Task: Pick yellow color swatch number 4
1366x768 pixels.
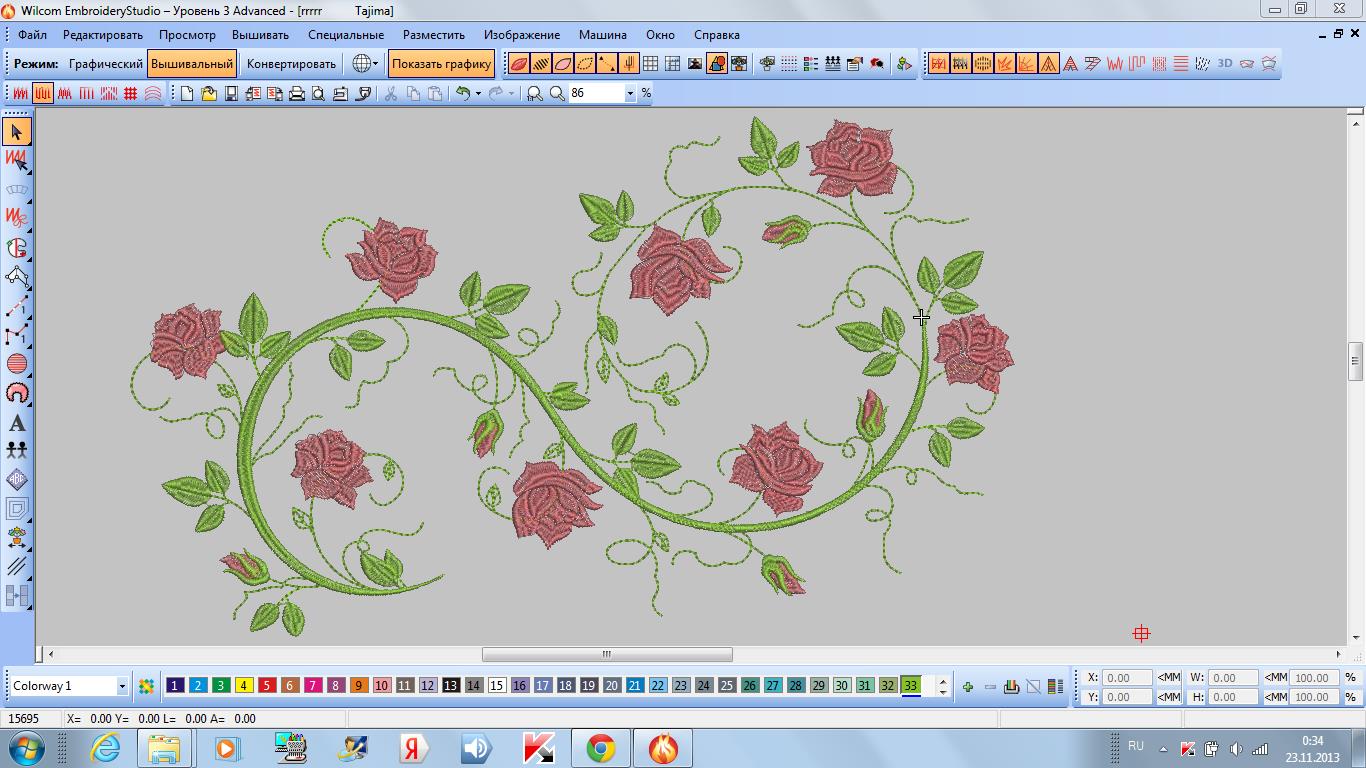Action: pos(244,686)
